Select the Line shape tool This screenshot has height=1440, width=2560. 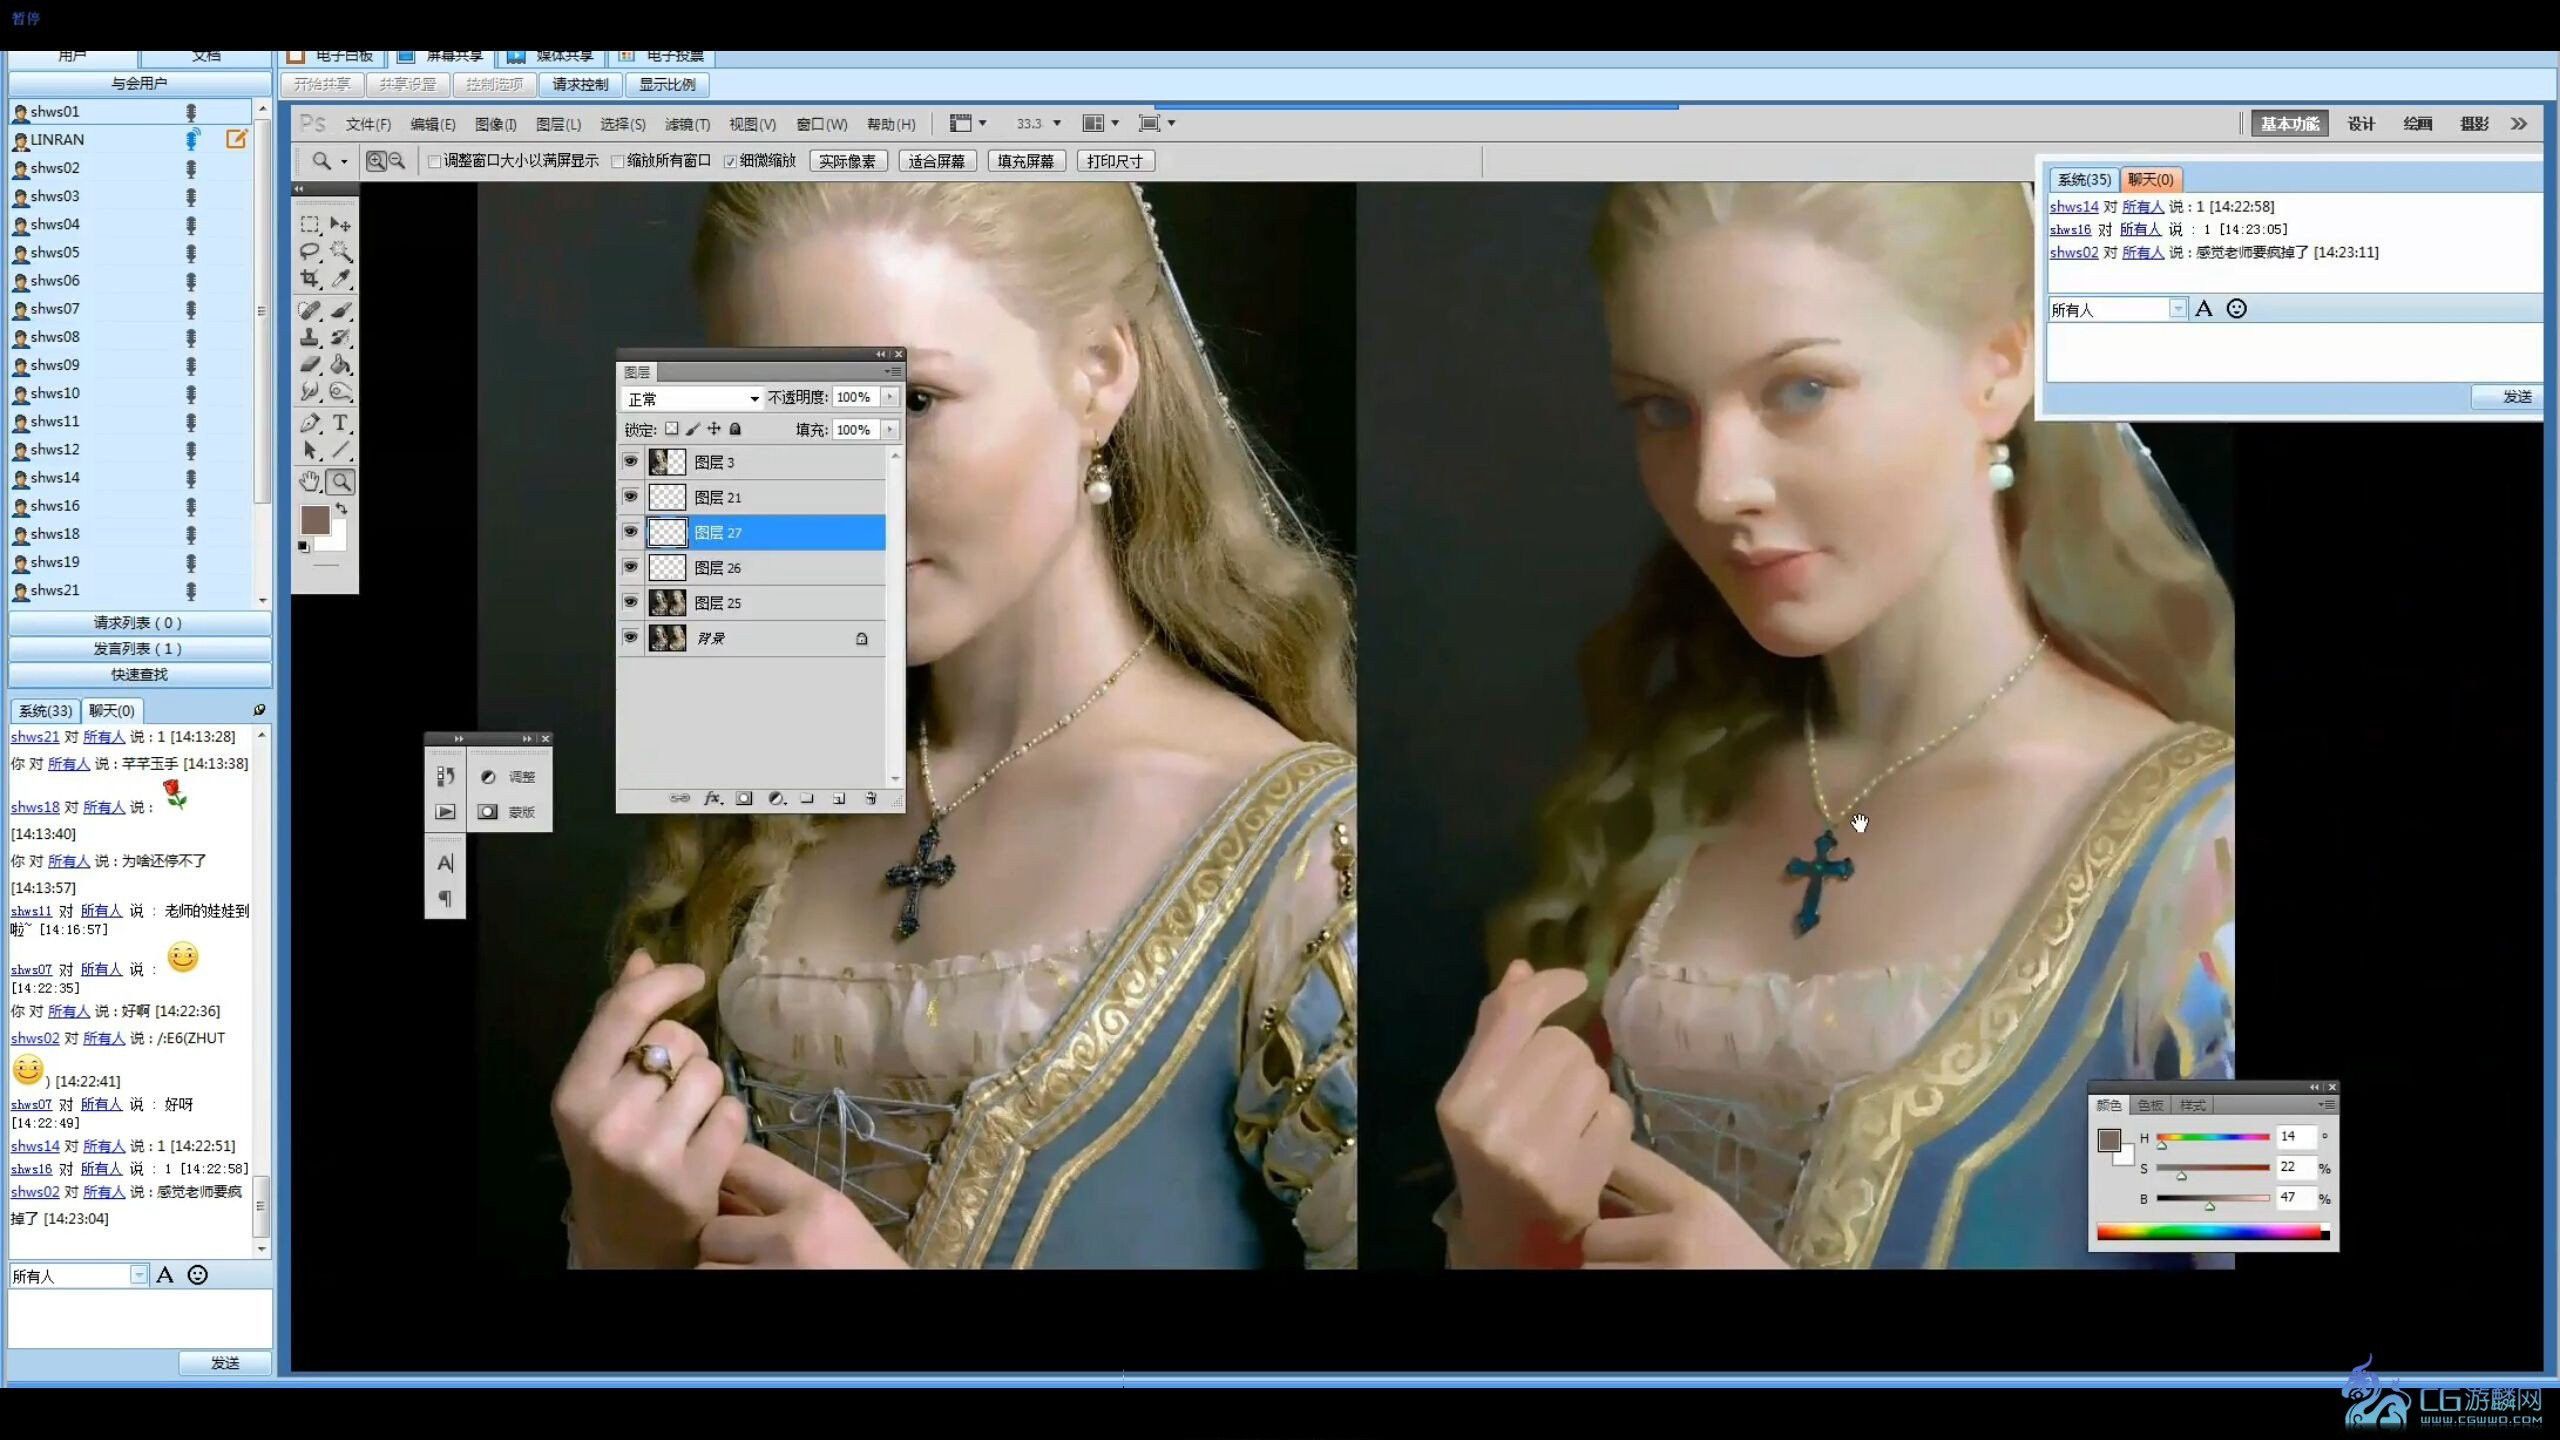point(341,450)
